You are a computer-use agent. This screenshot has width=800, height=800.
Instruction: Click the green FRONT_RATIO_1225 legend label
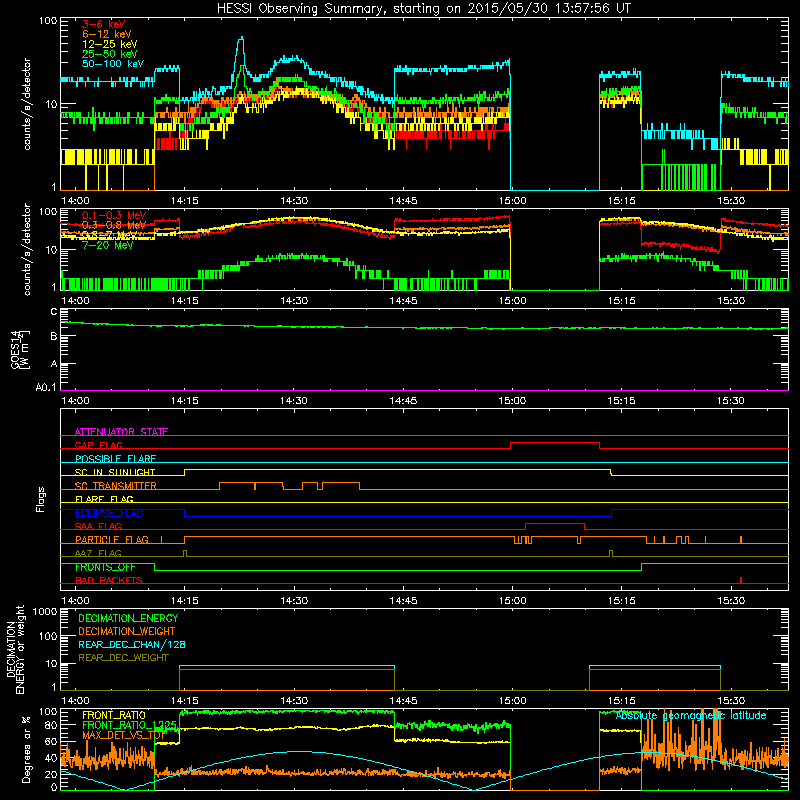[x=129, y=725]
